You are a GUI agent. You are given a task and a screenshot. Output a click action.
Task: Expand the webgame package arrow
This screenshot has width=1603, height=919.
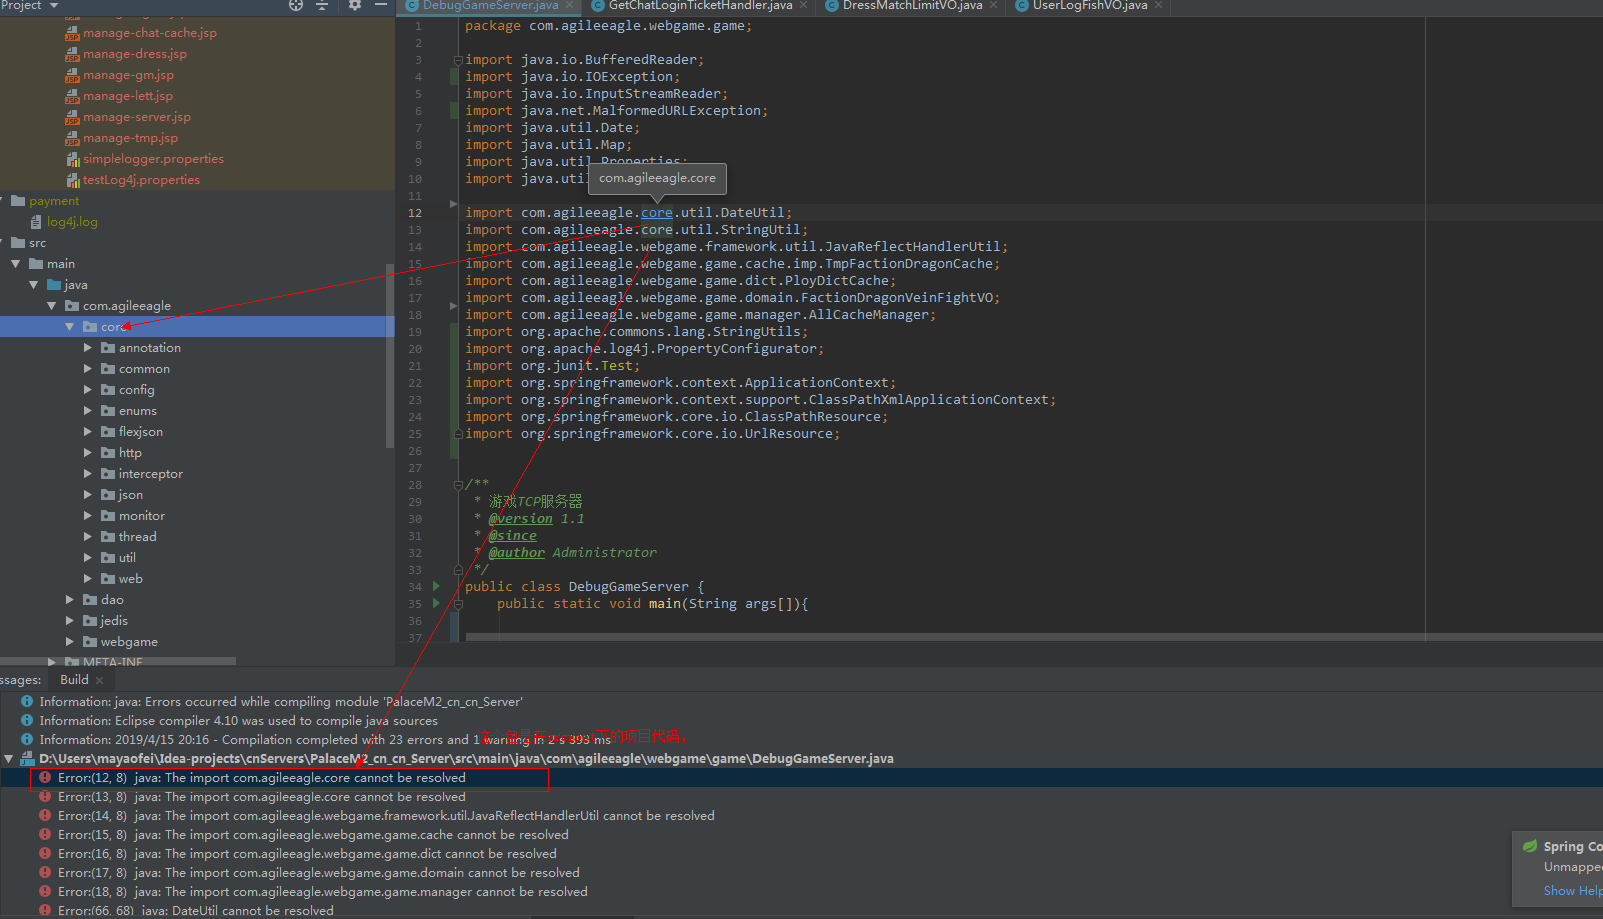click(x=70, y=642)
